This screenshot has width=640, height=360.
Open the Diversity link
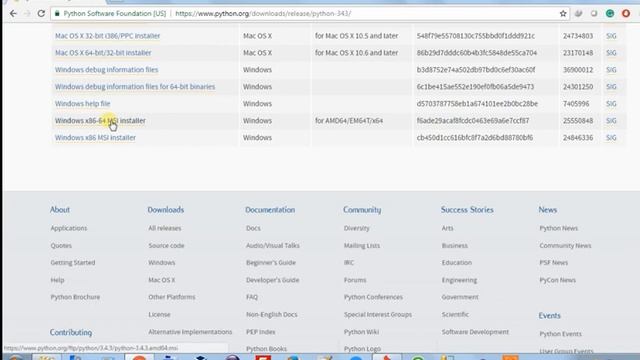[357, 228]
